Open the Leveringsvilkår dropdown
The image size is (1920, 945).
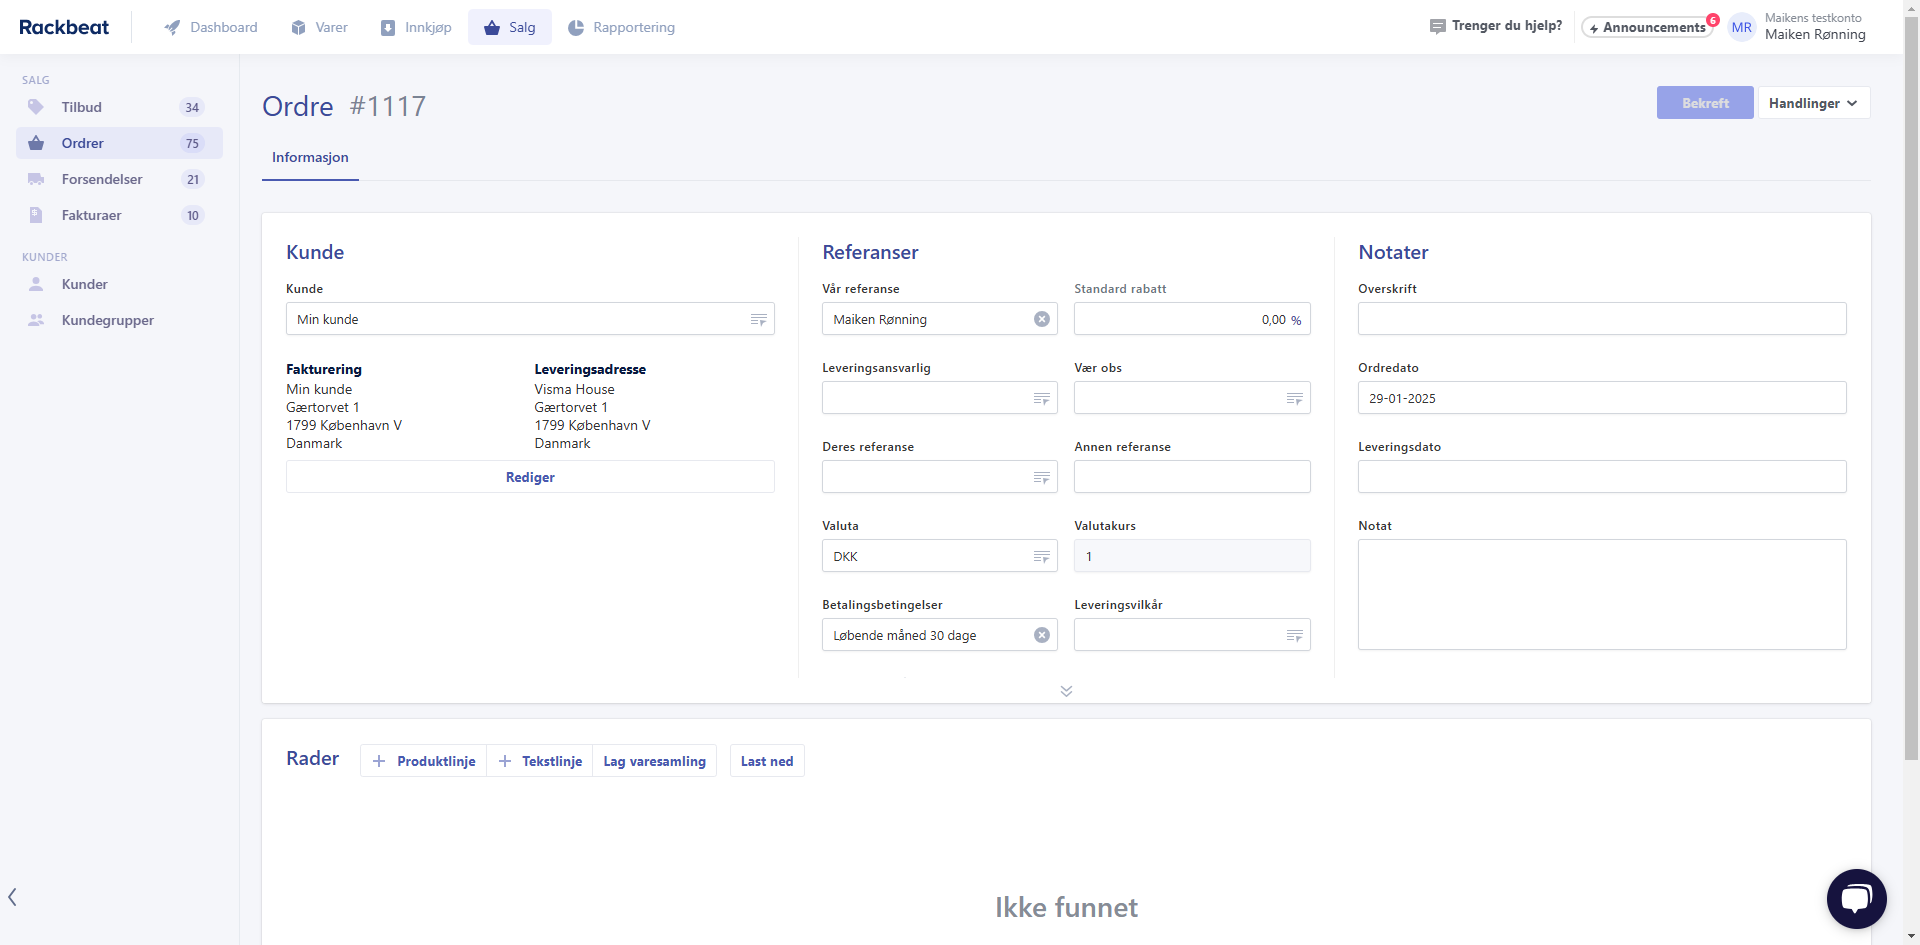click(x=1293, y=635)
